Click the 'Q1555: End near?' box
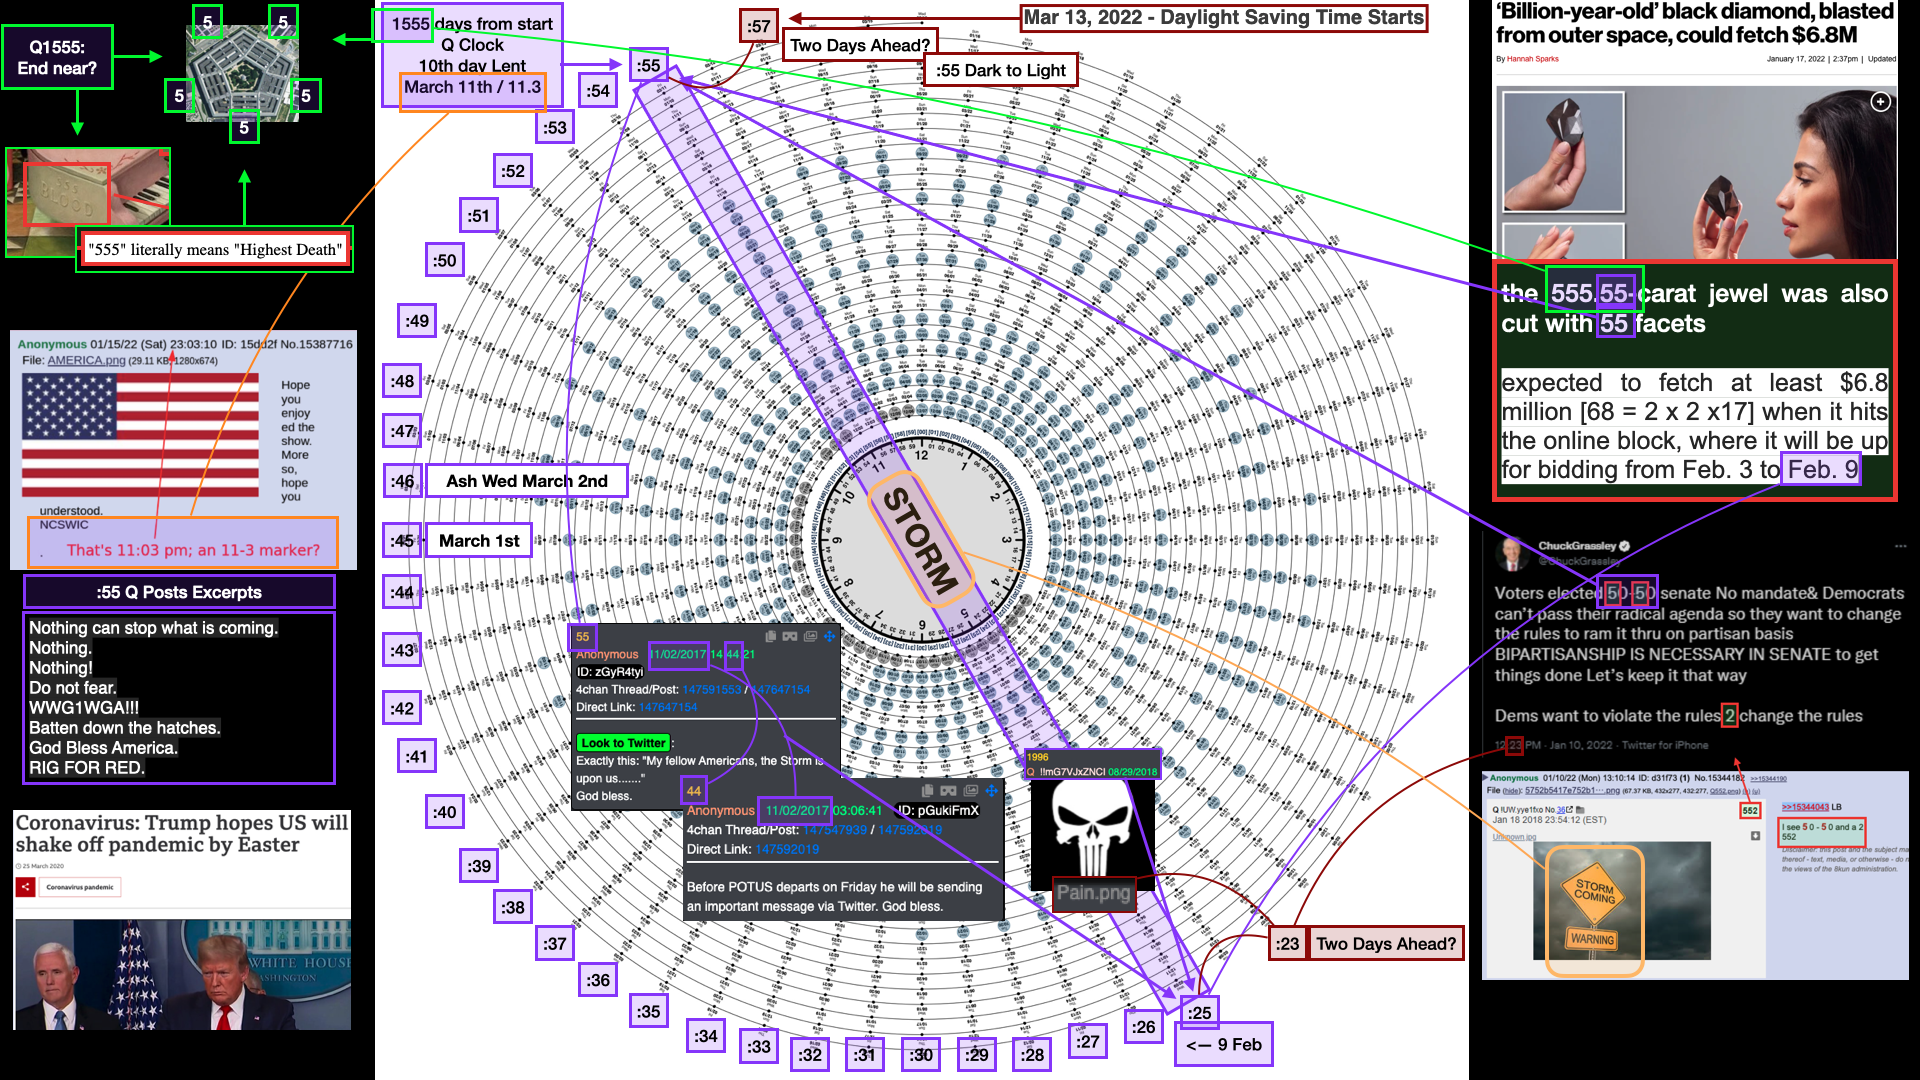Image resolution: width=1920 pixels, height=1080 pixels. tap(57, 58)
